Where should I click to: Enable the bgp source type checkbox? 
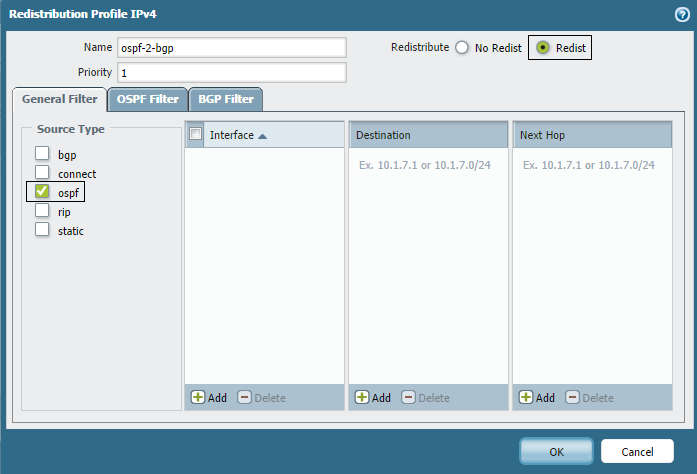click(42, 153)
